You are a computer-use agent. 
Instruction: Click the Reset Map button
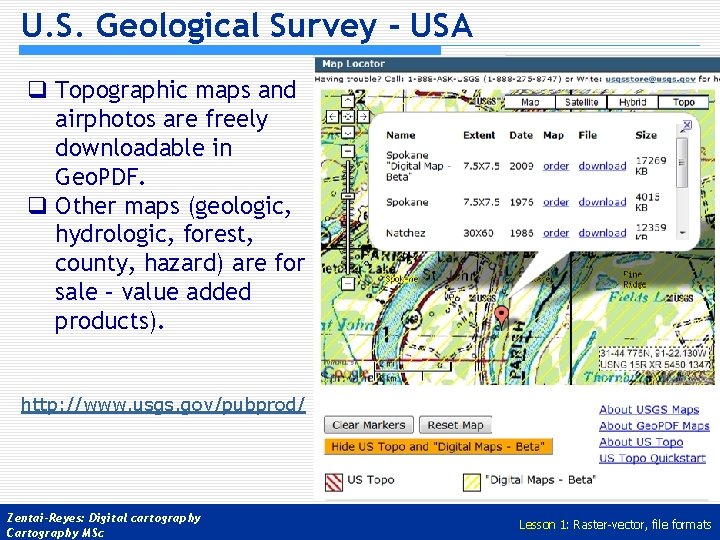click(455, 425)
